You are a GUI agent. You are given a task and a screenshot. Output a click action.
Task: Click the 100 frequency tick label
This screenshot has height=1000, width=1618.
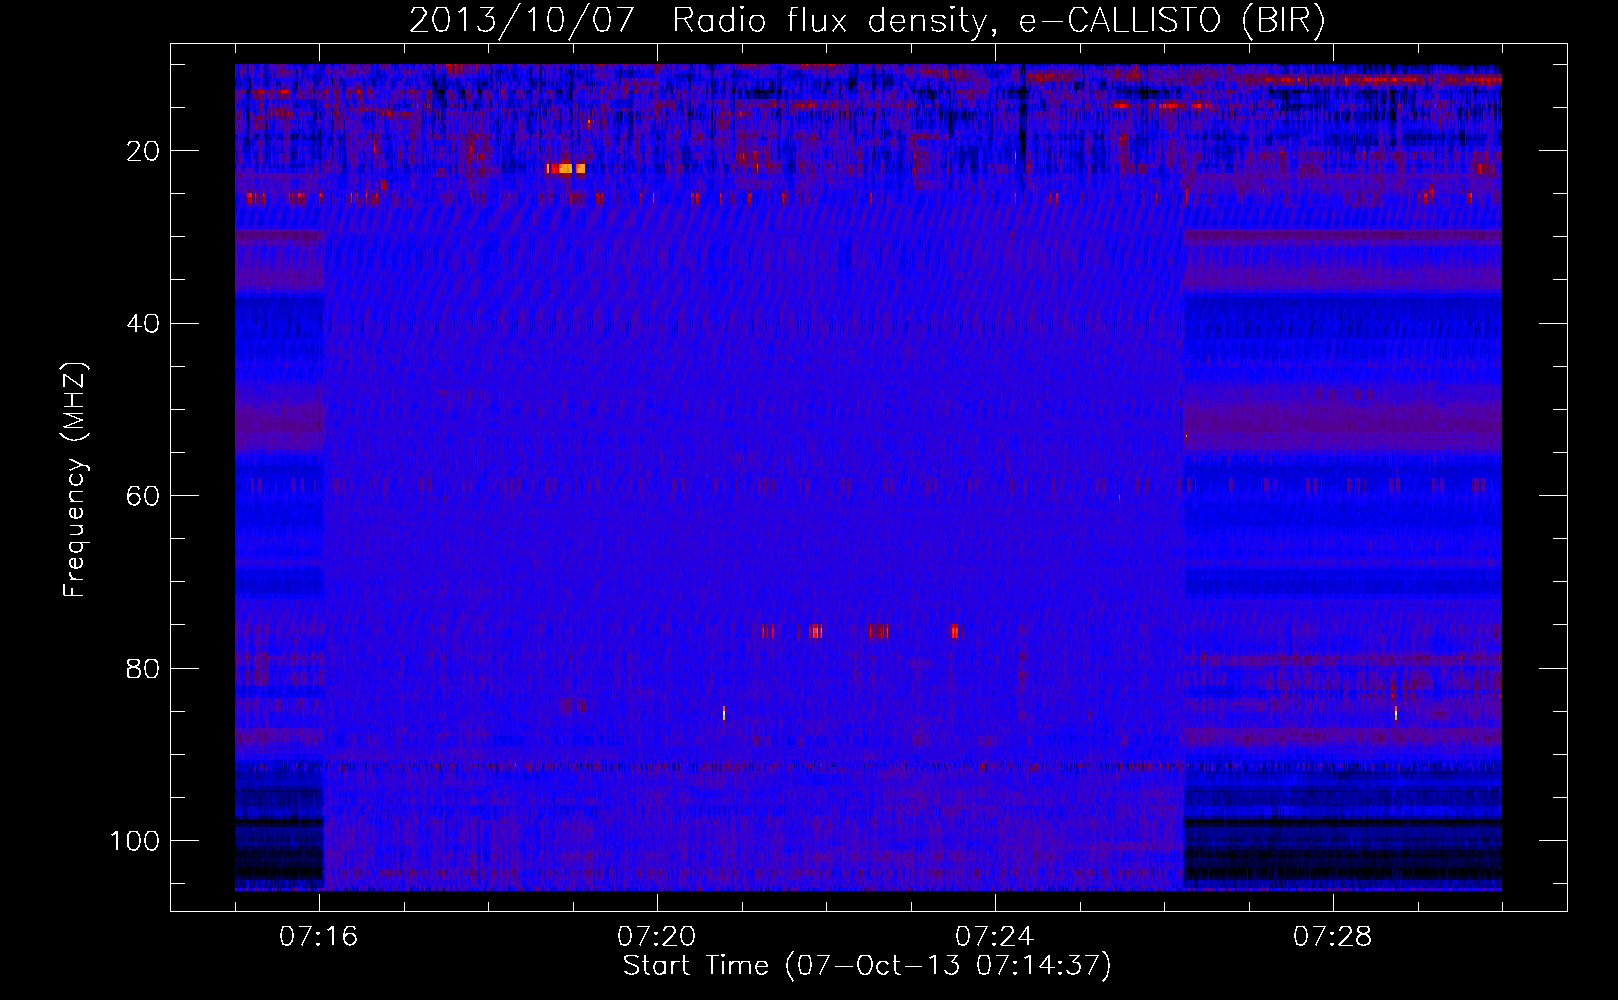(x=135, y=841)
